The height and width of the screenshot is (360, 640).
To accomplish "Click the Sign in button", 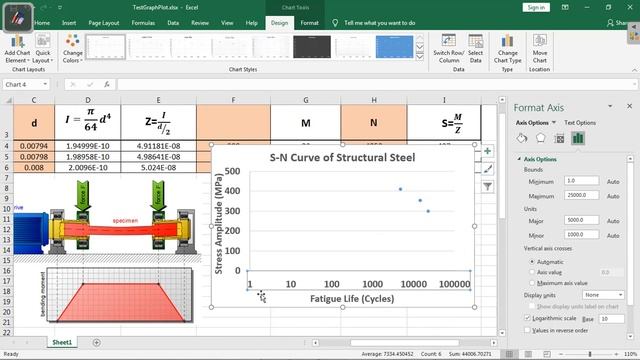I will click(x=536, y=7).
